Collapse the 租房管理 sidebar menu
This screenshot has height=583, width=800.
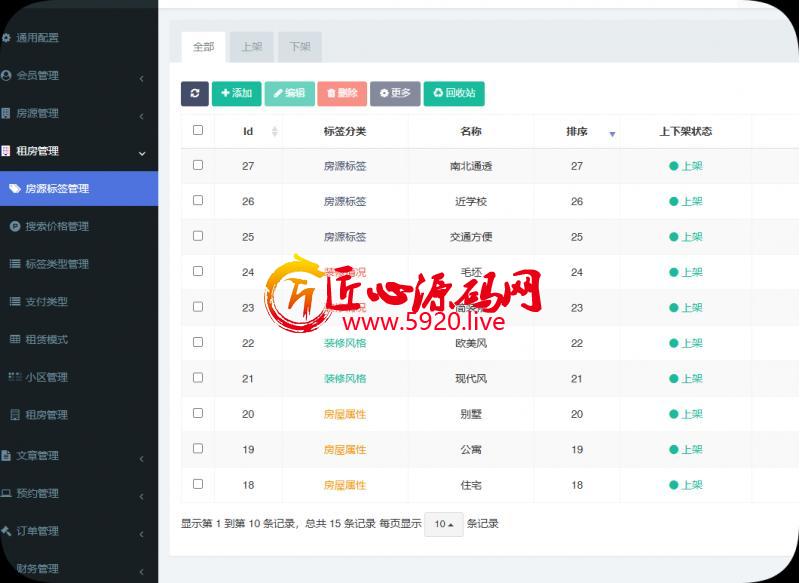pyautogui.click(x=141, y=153)
